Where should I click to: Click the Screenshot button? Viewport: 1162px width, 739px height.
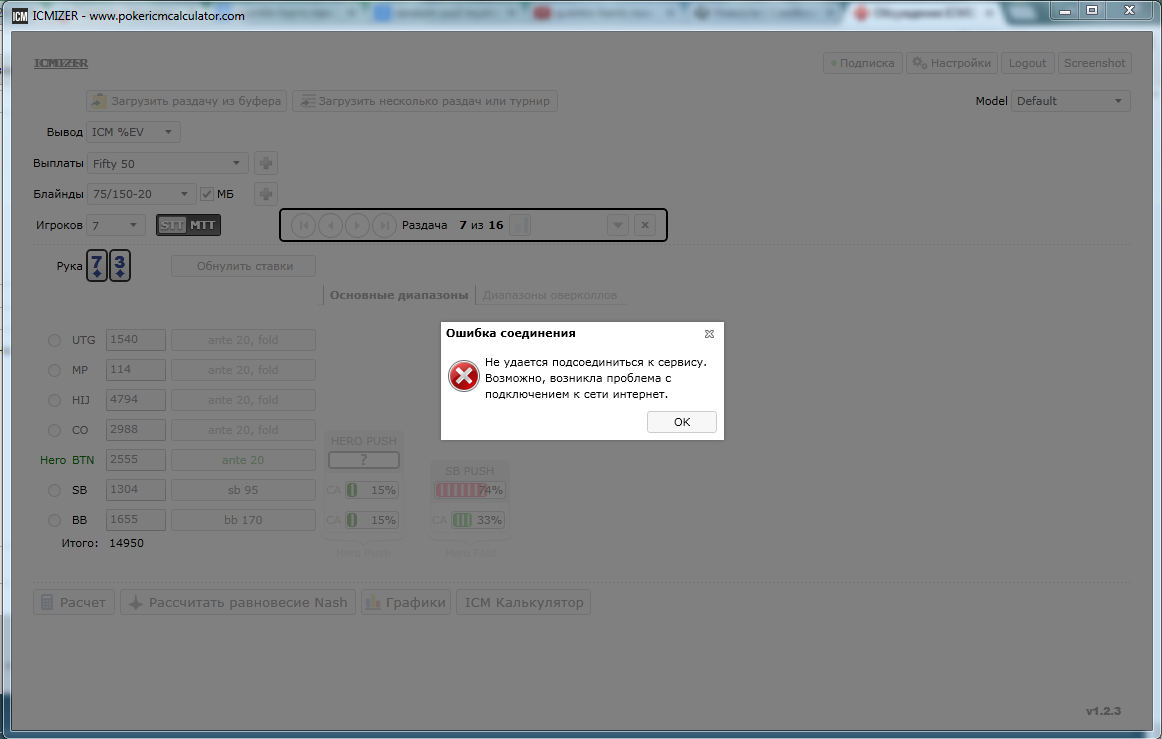[1094, 63]
